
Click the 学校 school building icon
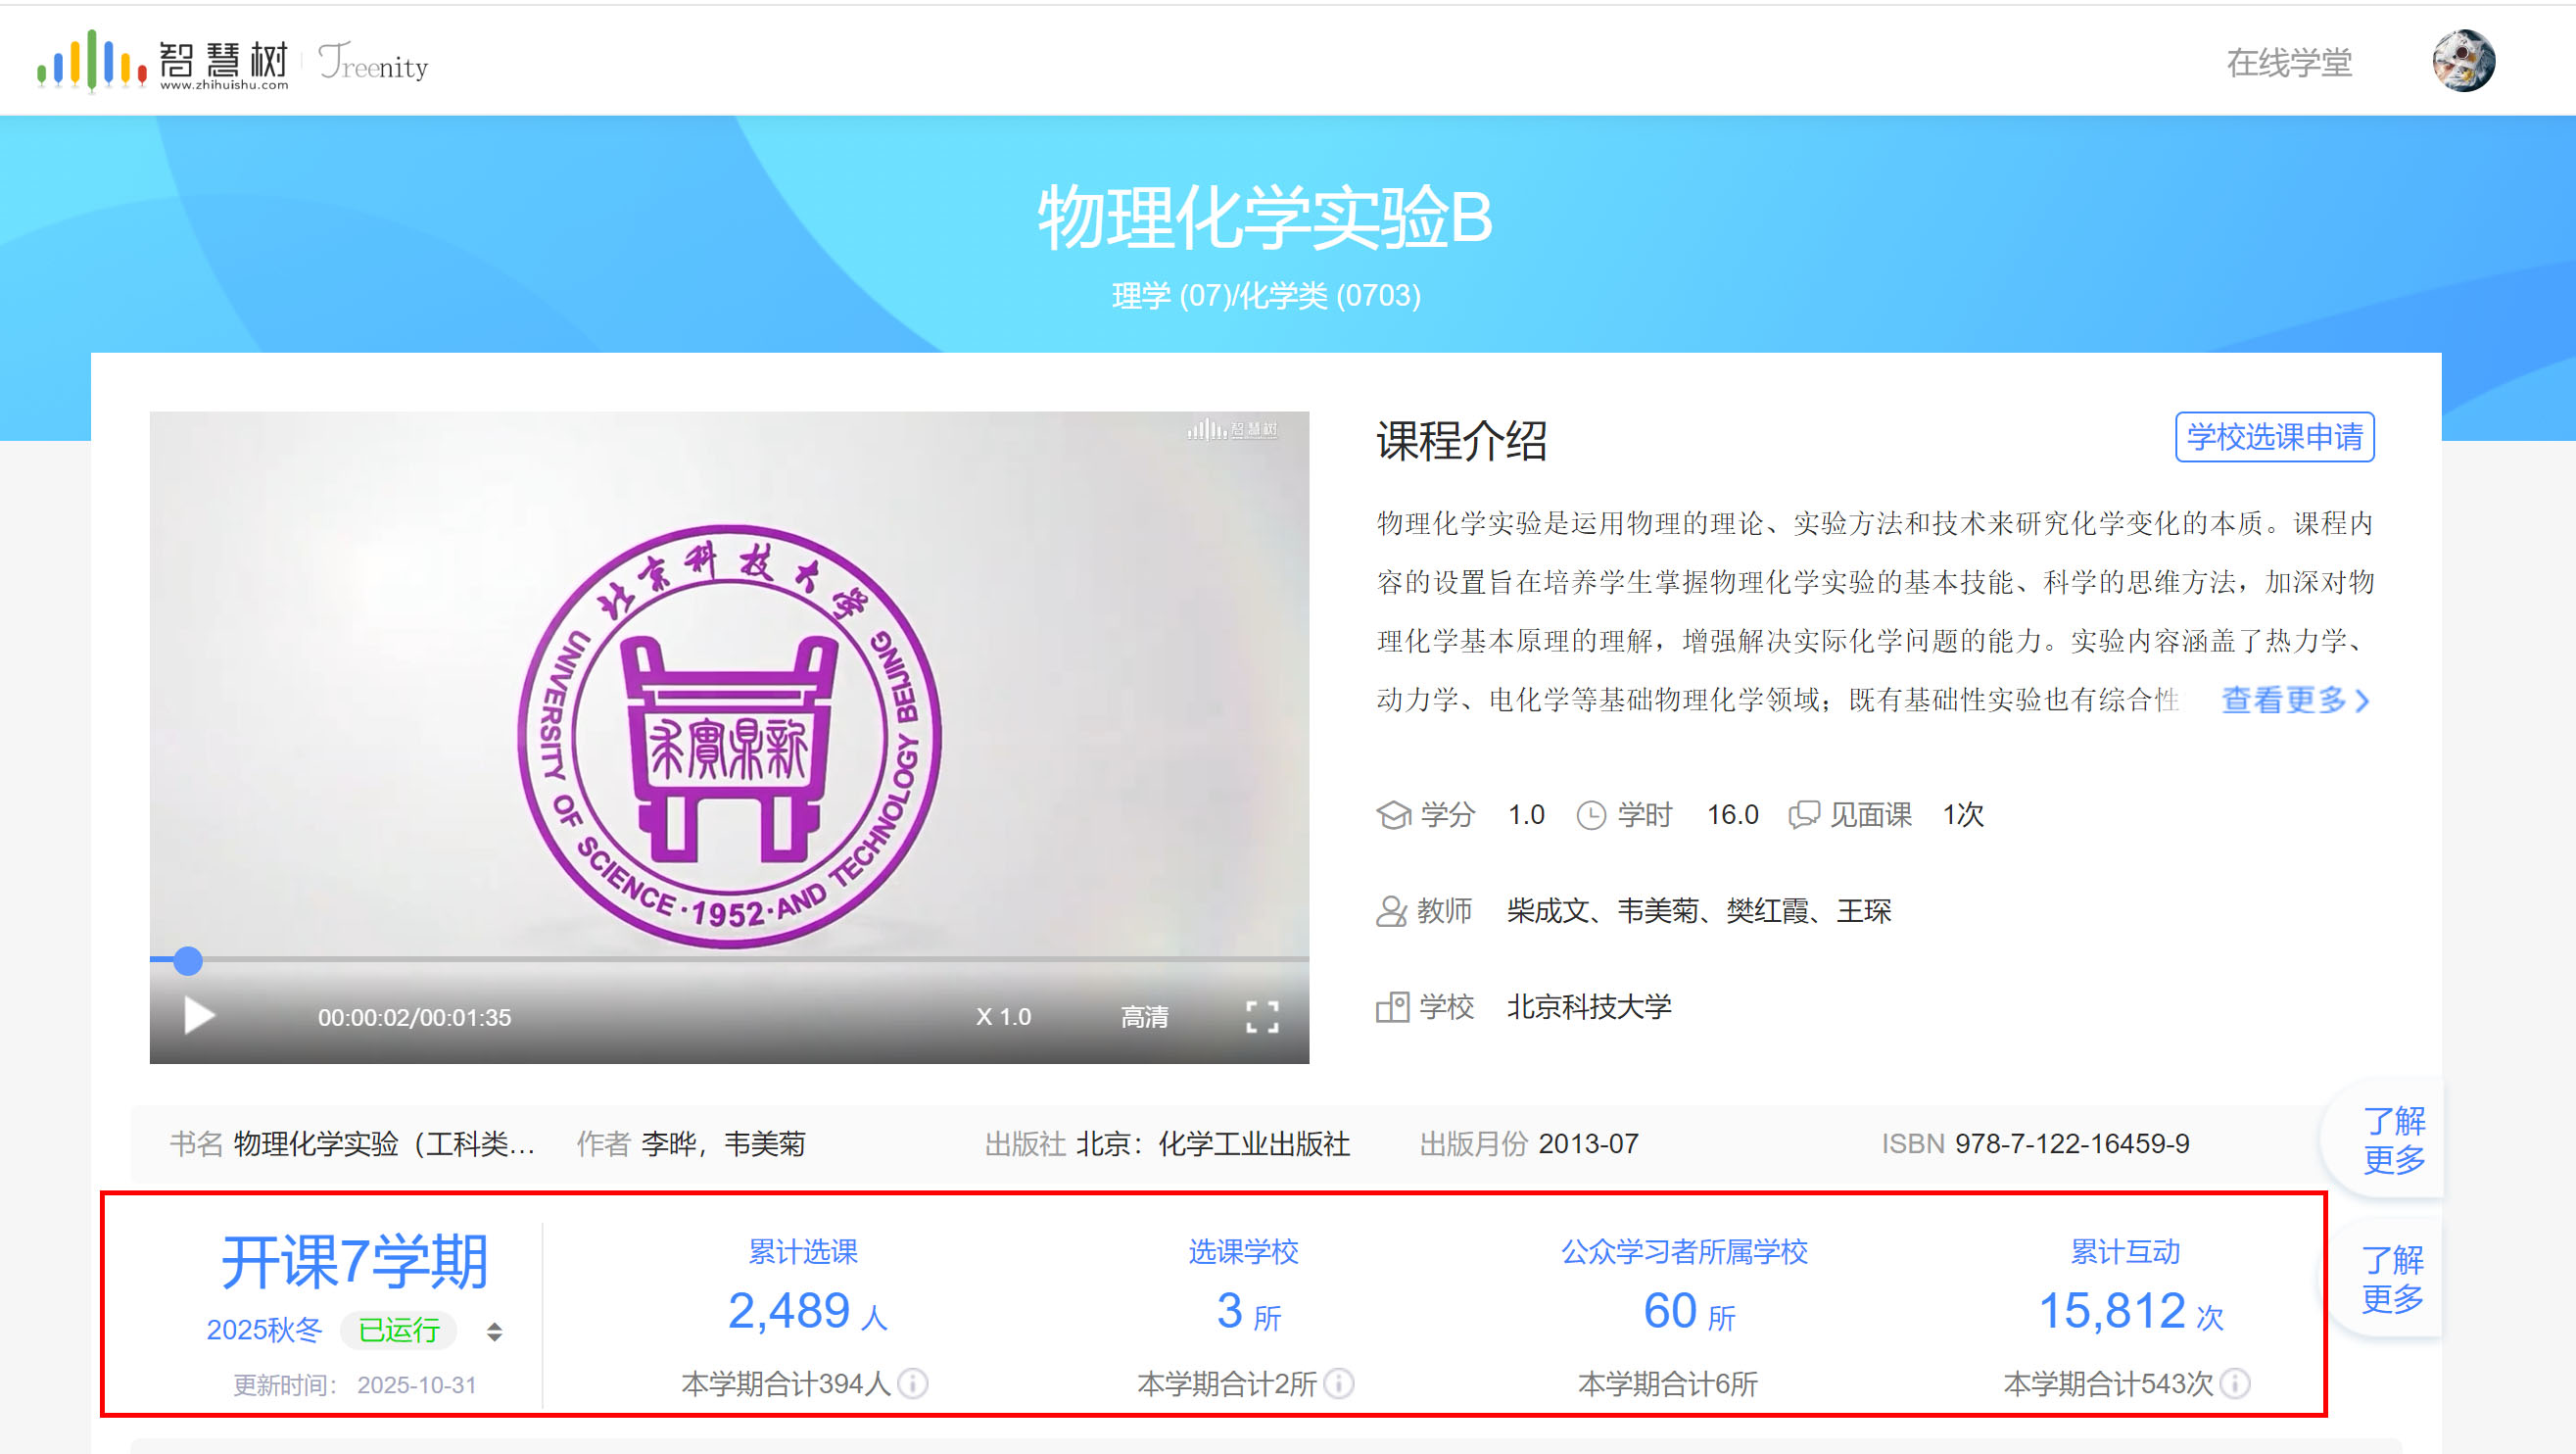1392,1007
